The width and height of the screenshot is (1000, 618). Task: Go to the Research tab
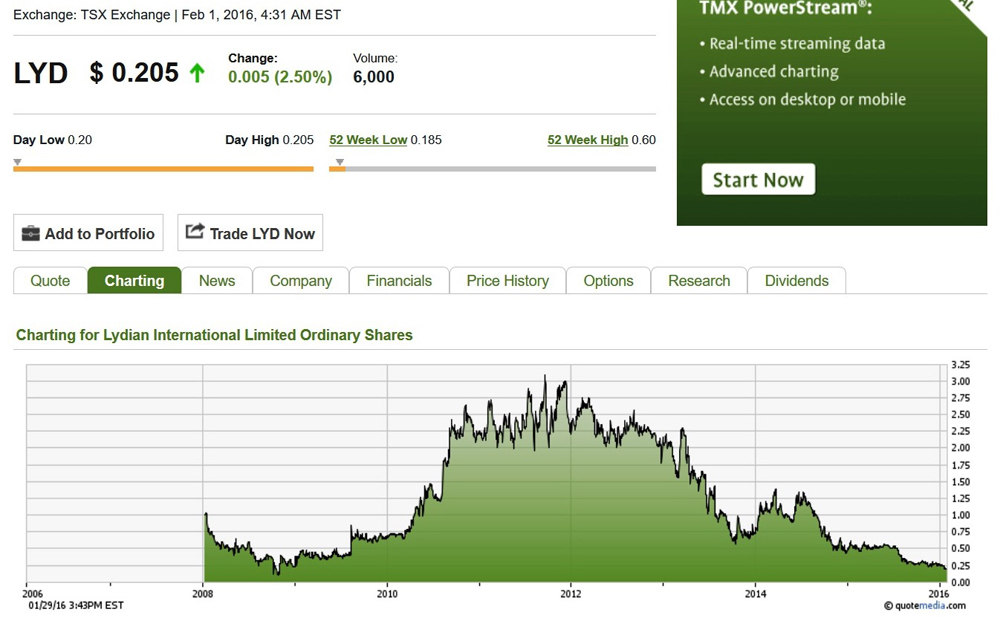click(x=699, y=281)
